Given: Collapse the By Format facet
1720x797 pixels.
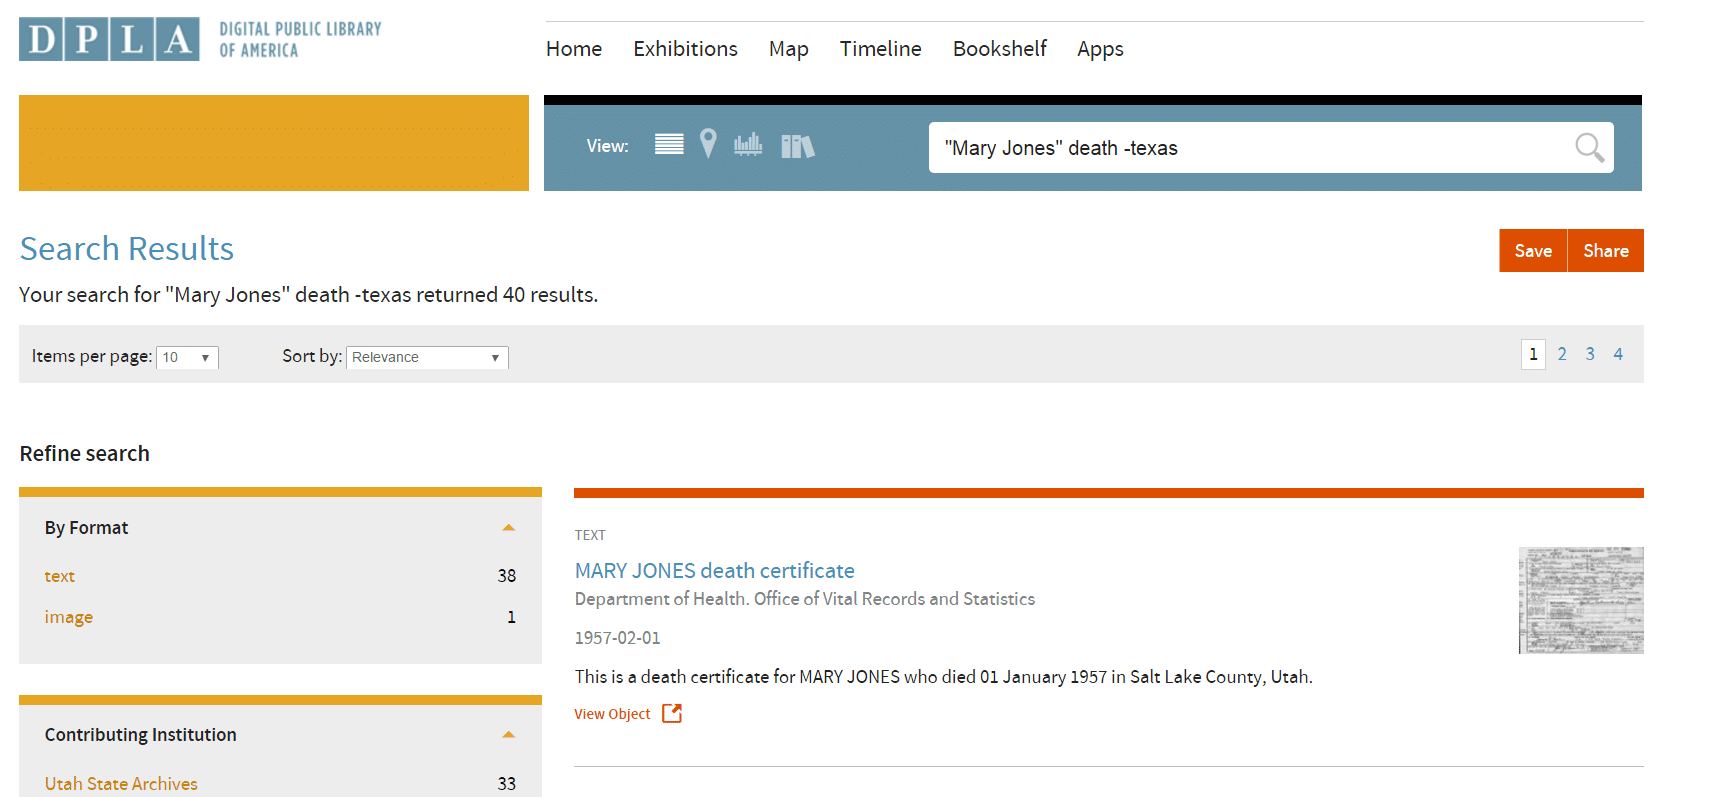Looking at the screenshot, I should point(508,527).
